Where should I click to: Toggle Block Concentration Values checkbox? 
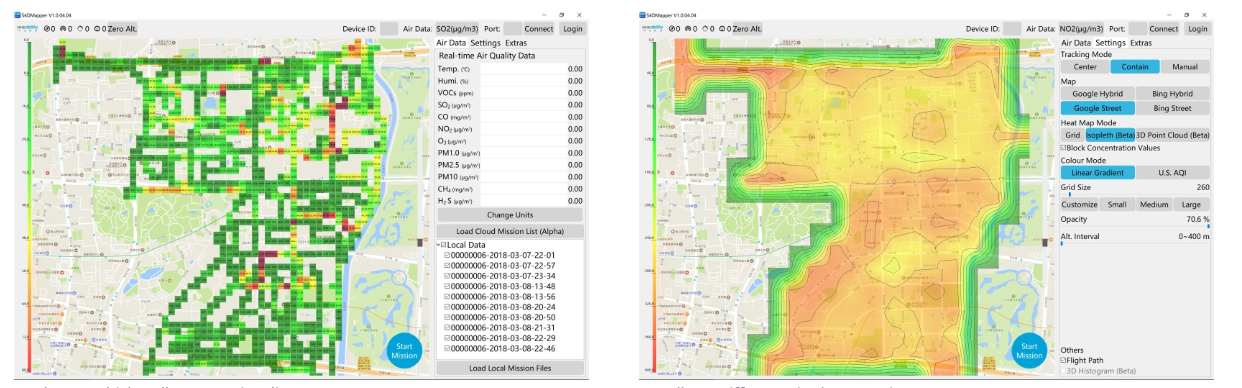click(x=1064, y=147)
